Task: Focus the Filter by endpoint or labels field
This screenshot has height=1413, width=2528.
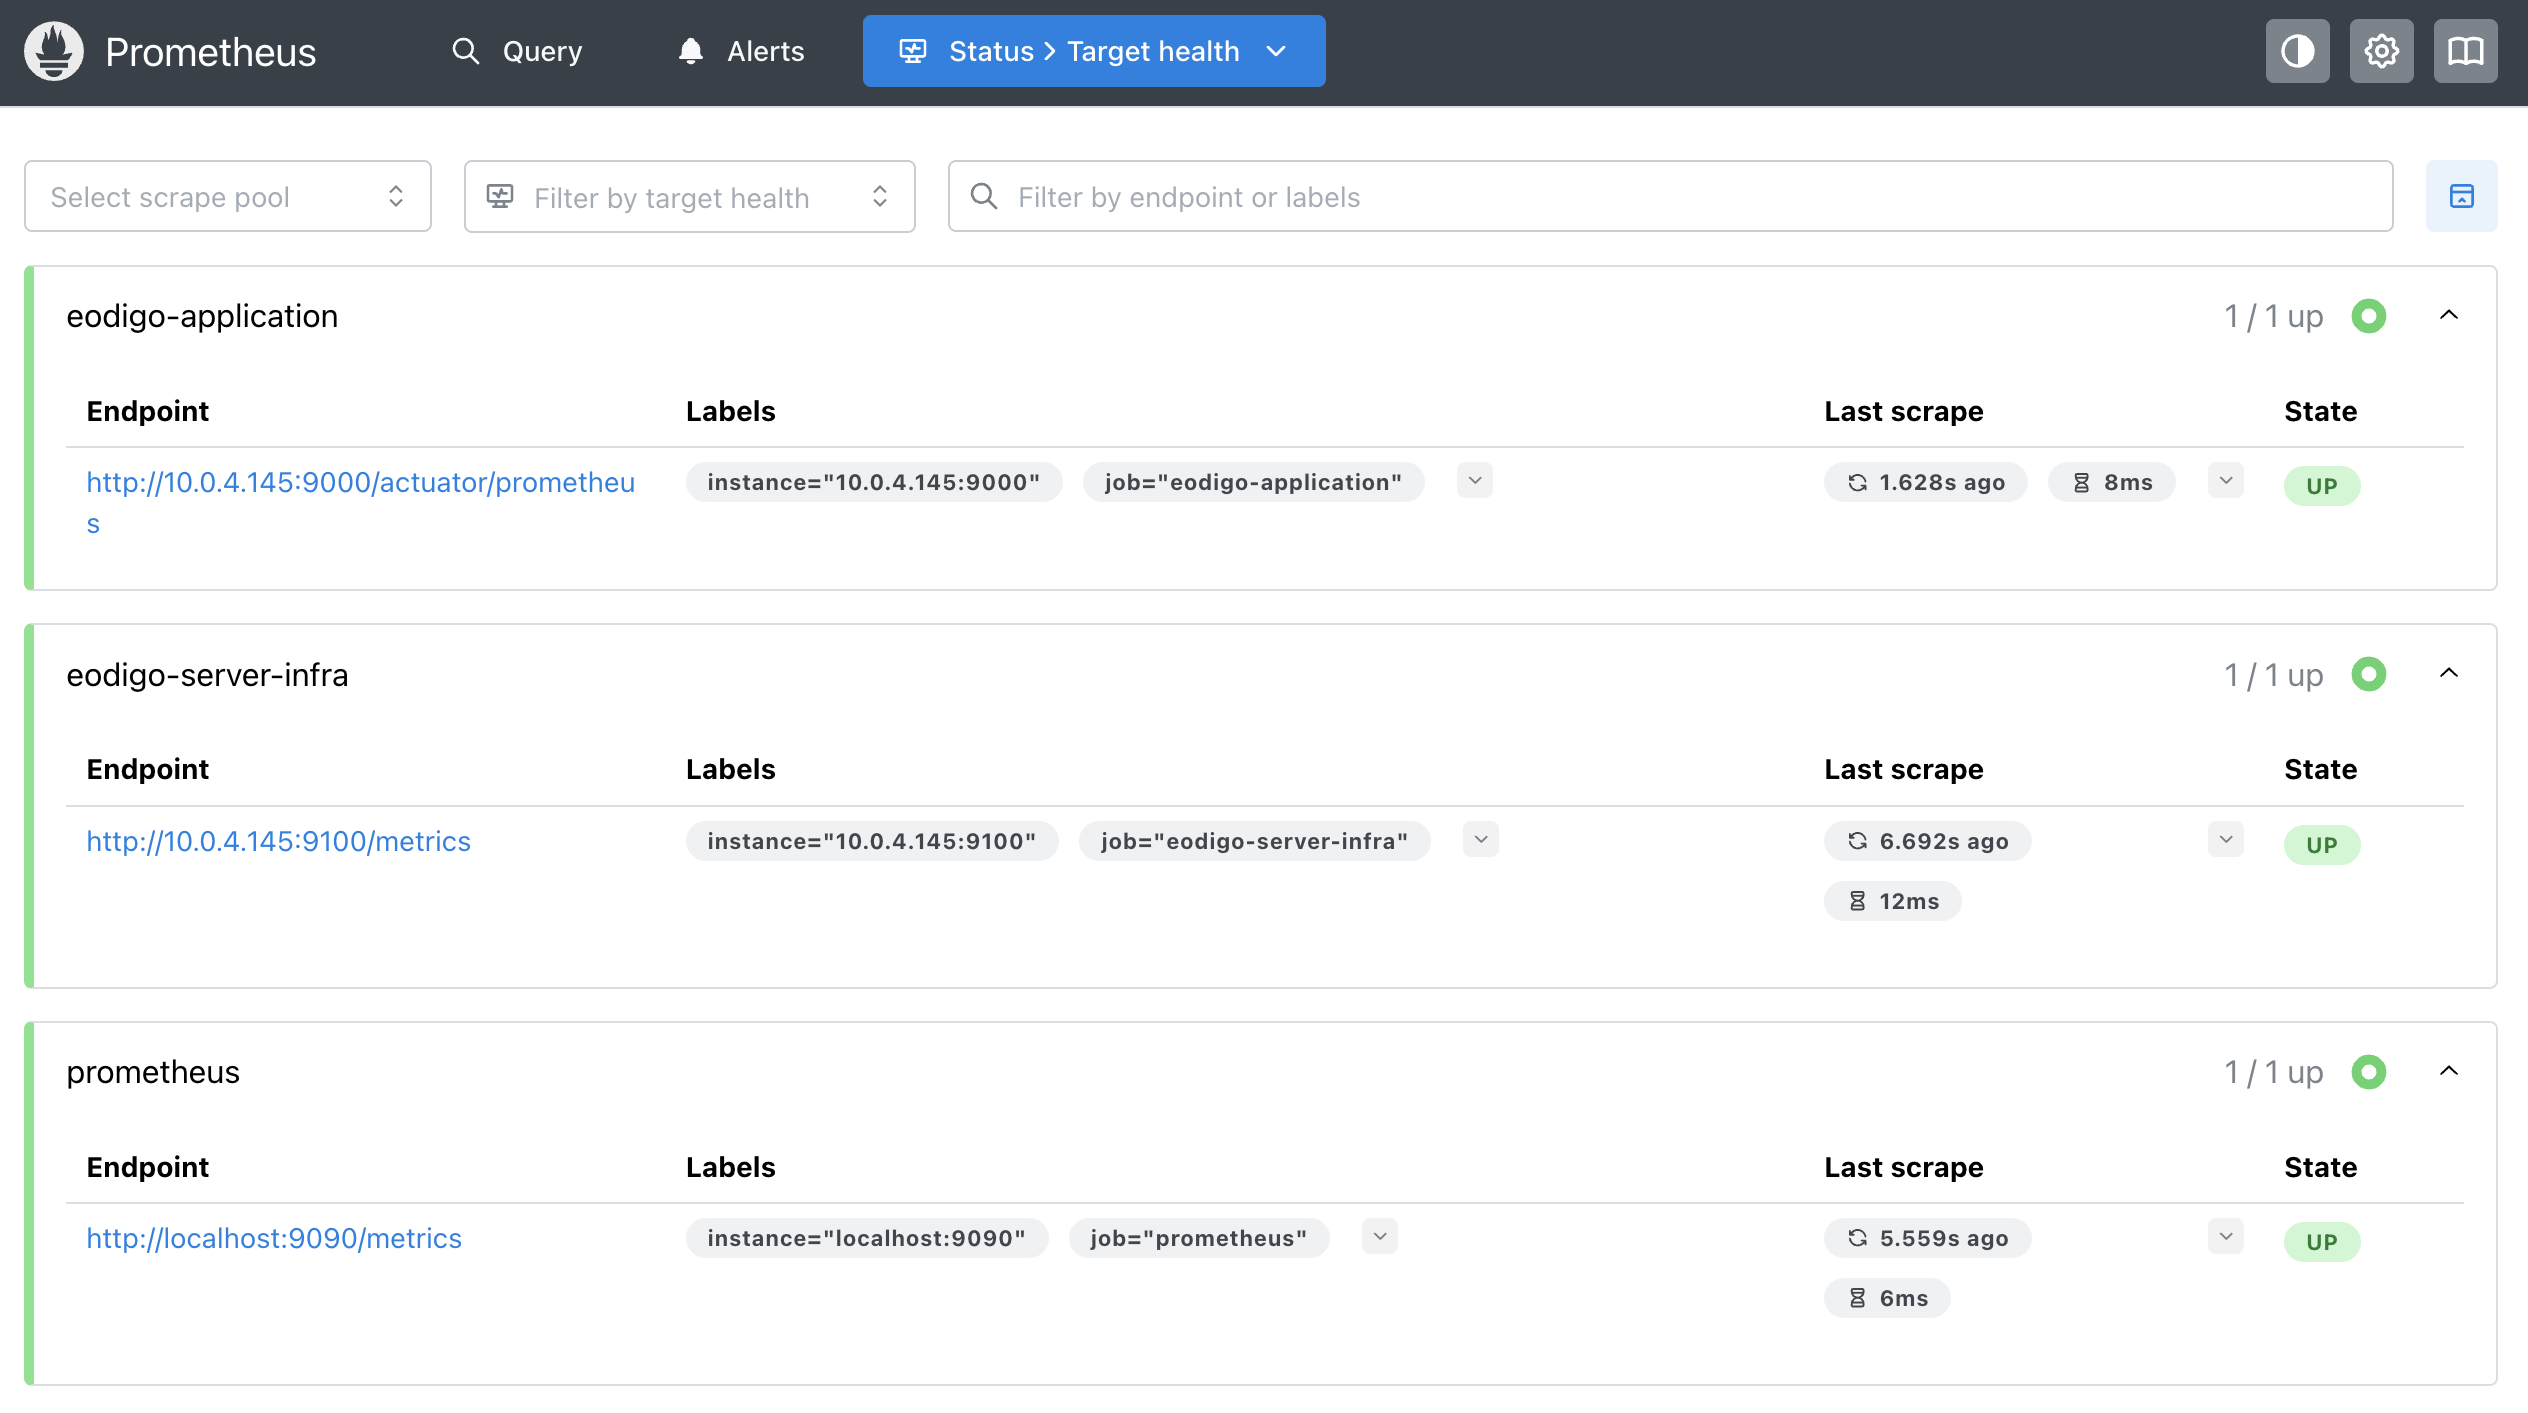Action: pyautogui.click(x=1670, y=197)
